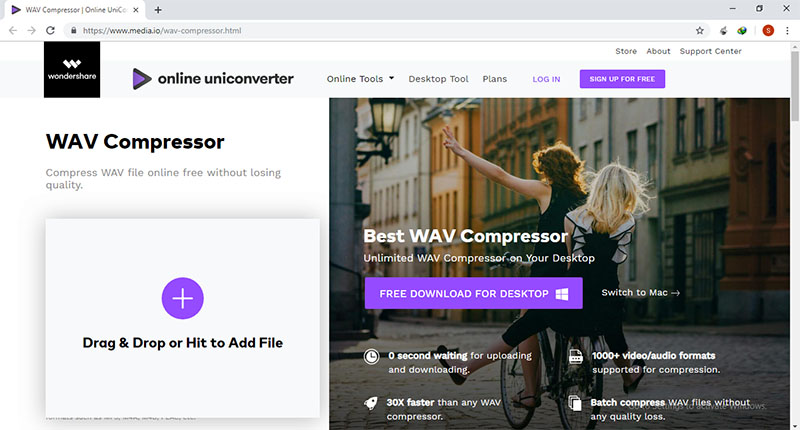Expand the Online Tools dropdown
This screenshot has height=430, width=800.
pyautogui.click(x=360, y=79)
